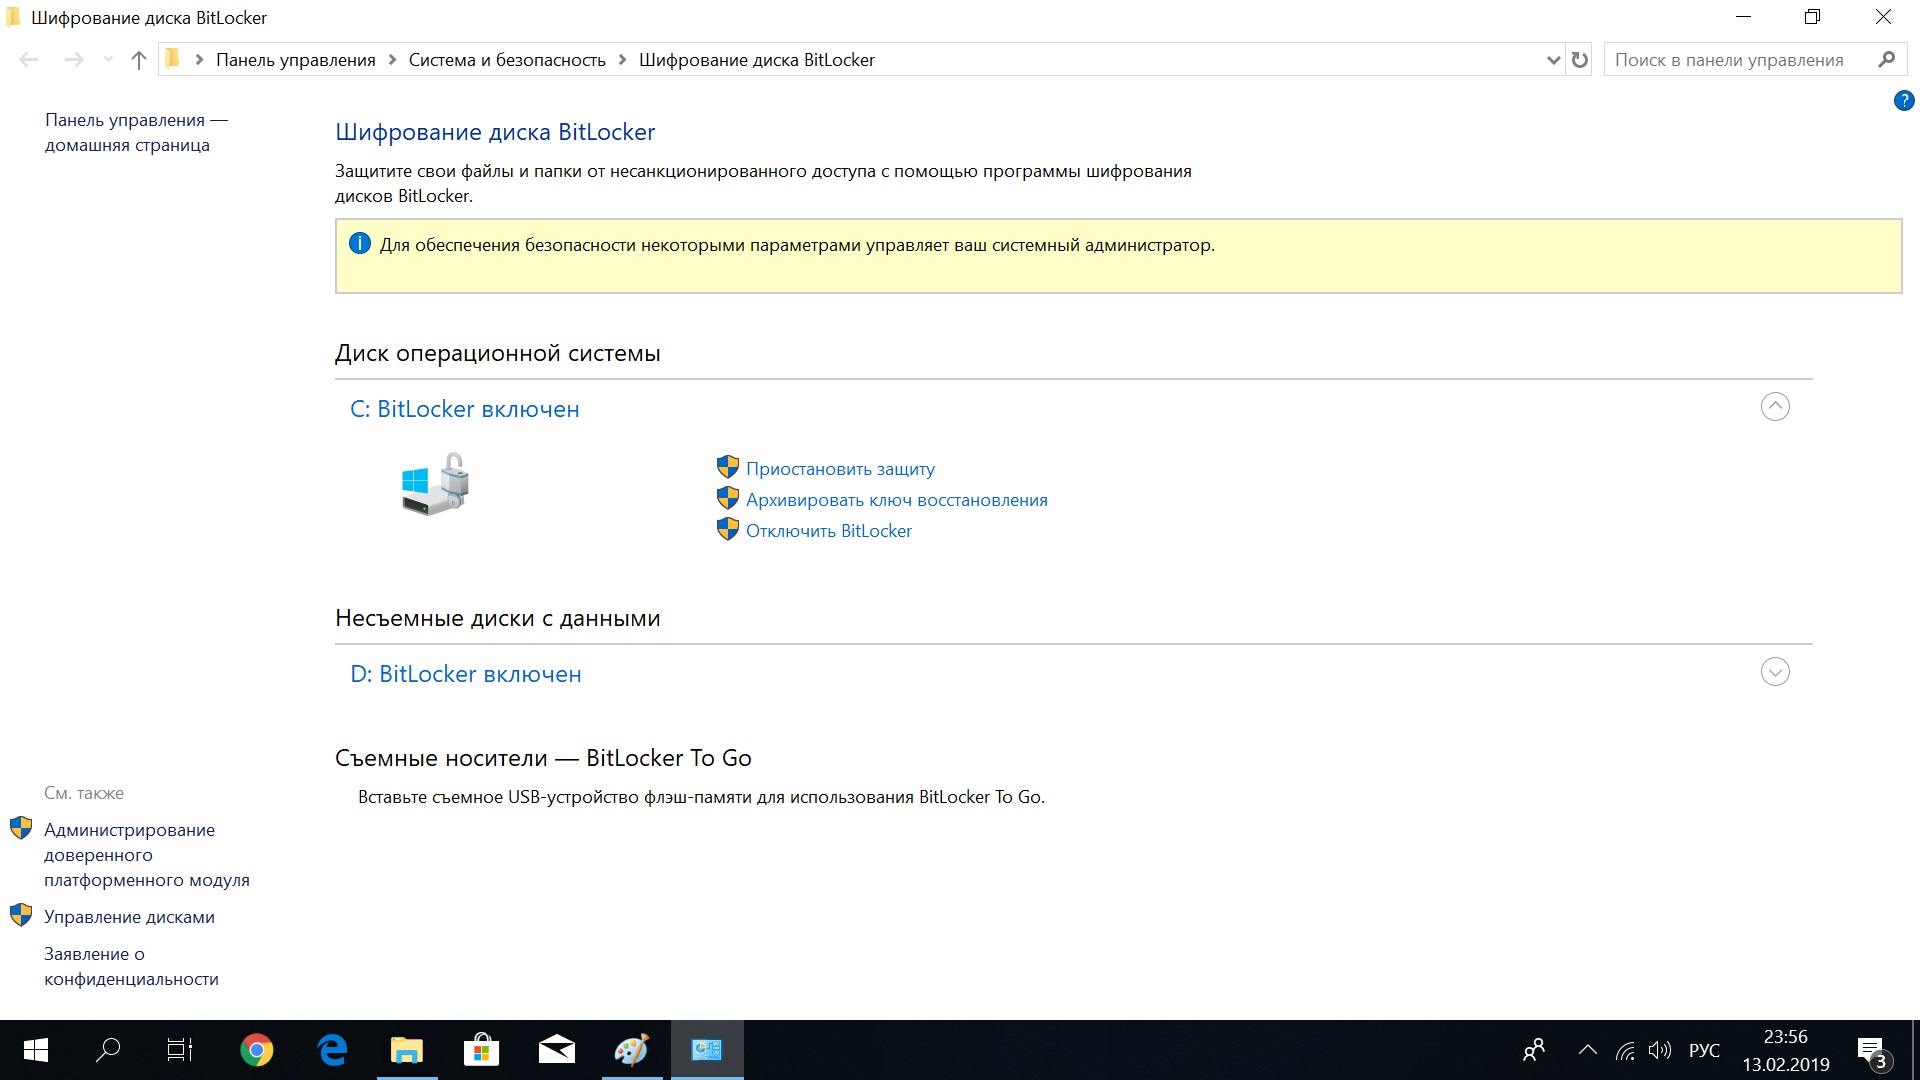Screen dimensions: 1920x1080
Task: Collapse the C: drive section
Action: point(1775,407)
